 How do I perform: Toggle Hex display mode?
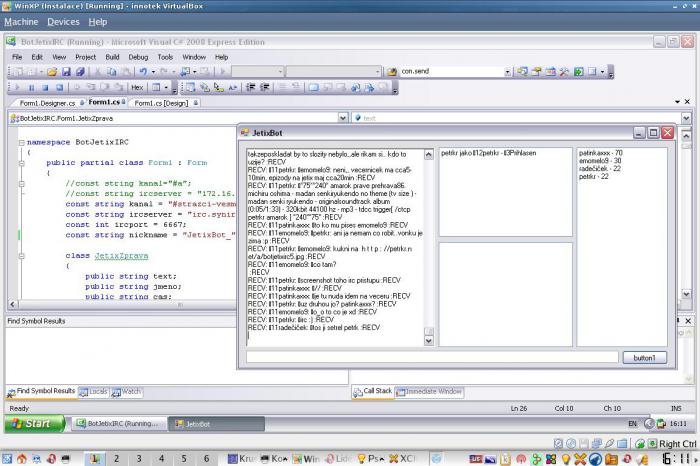(137, 87)
